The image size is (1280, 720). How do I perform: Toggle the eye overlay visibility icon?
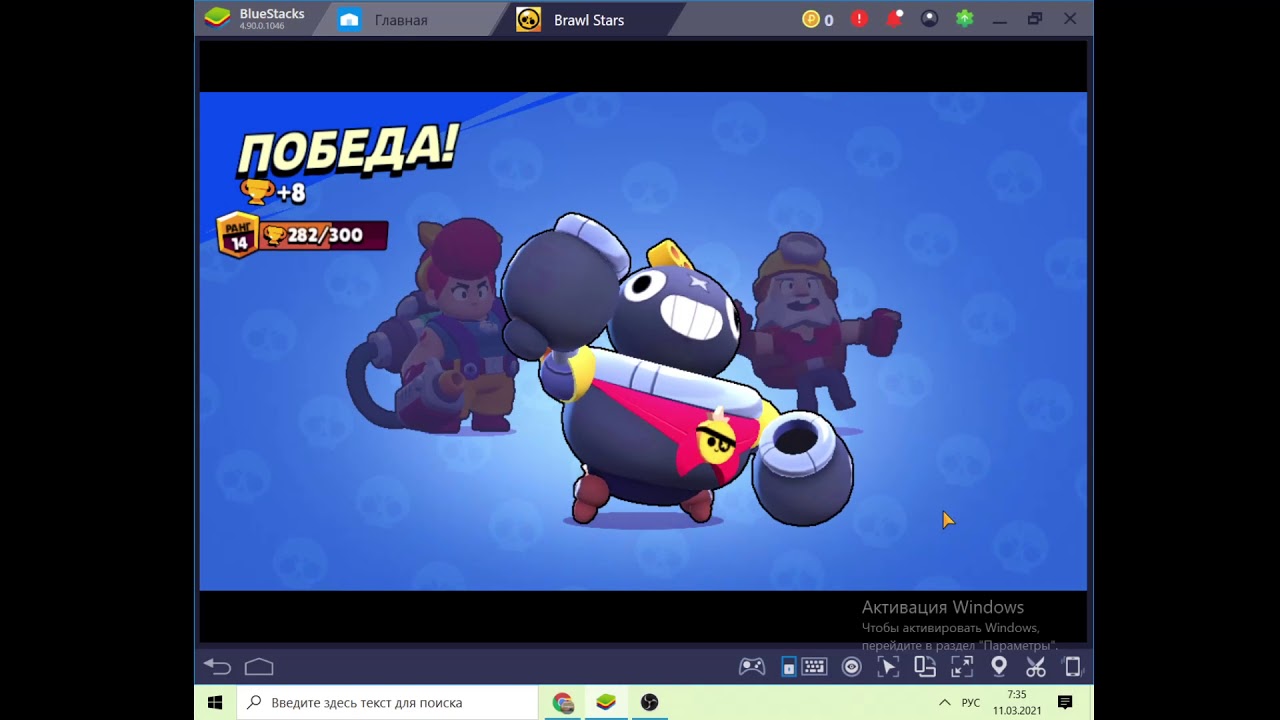pyautogui.click(x=851, y=667)
